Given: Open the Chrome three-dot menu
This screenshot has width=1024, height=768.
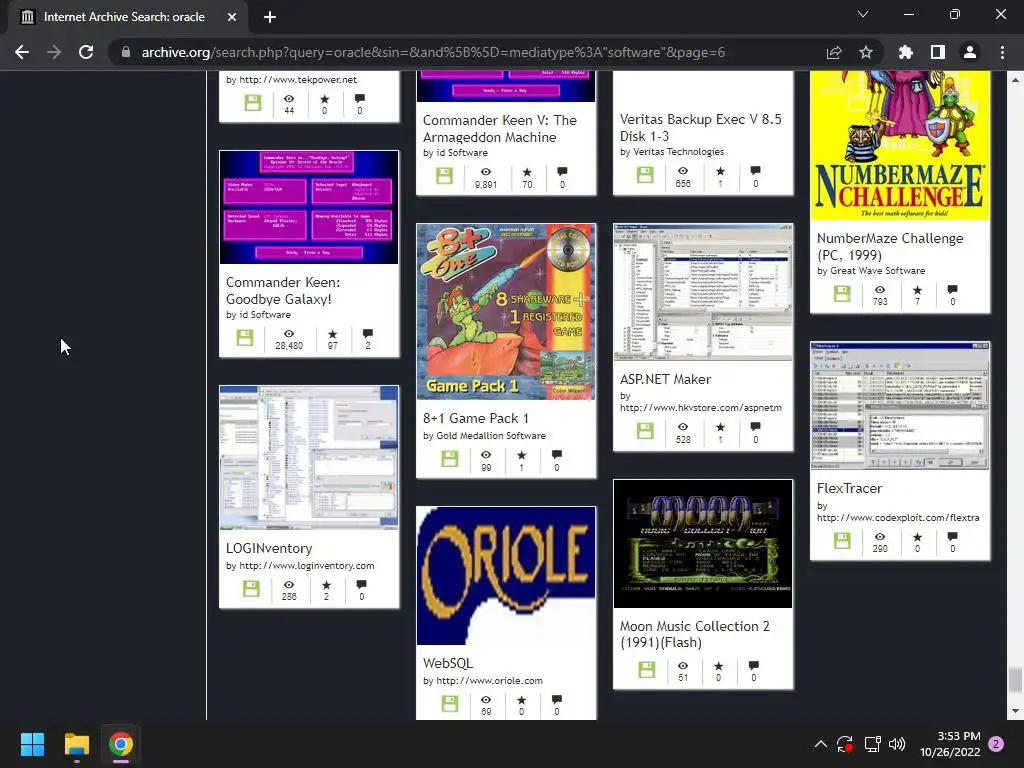Looking at the screenshot, I should point(1002,52).
